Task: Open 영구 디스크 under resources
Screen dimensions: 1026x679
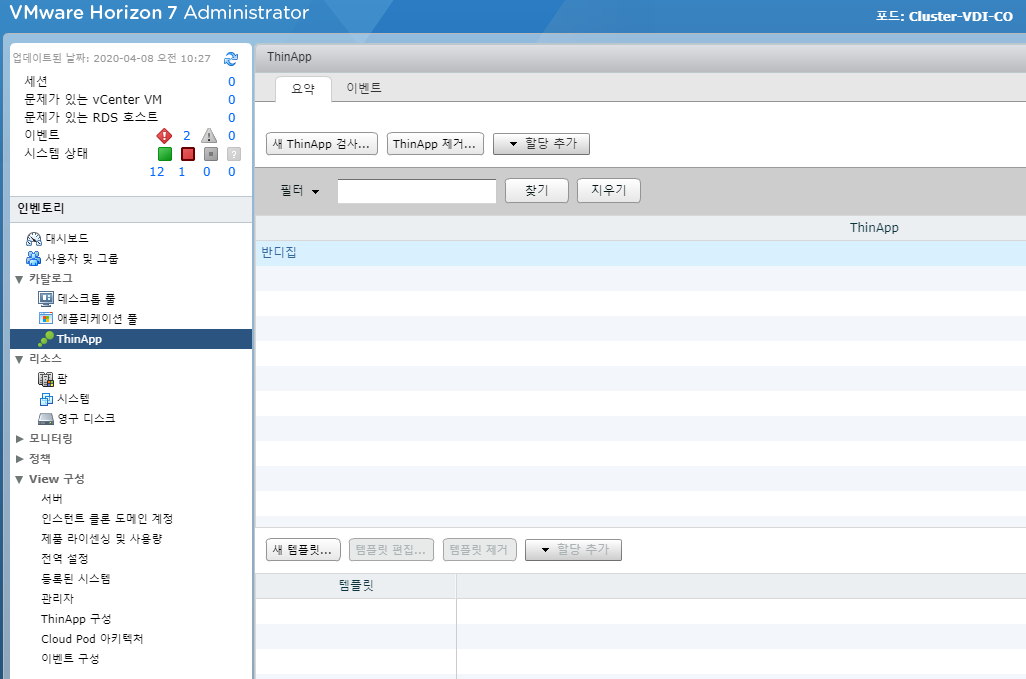Action: point(86,419)
